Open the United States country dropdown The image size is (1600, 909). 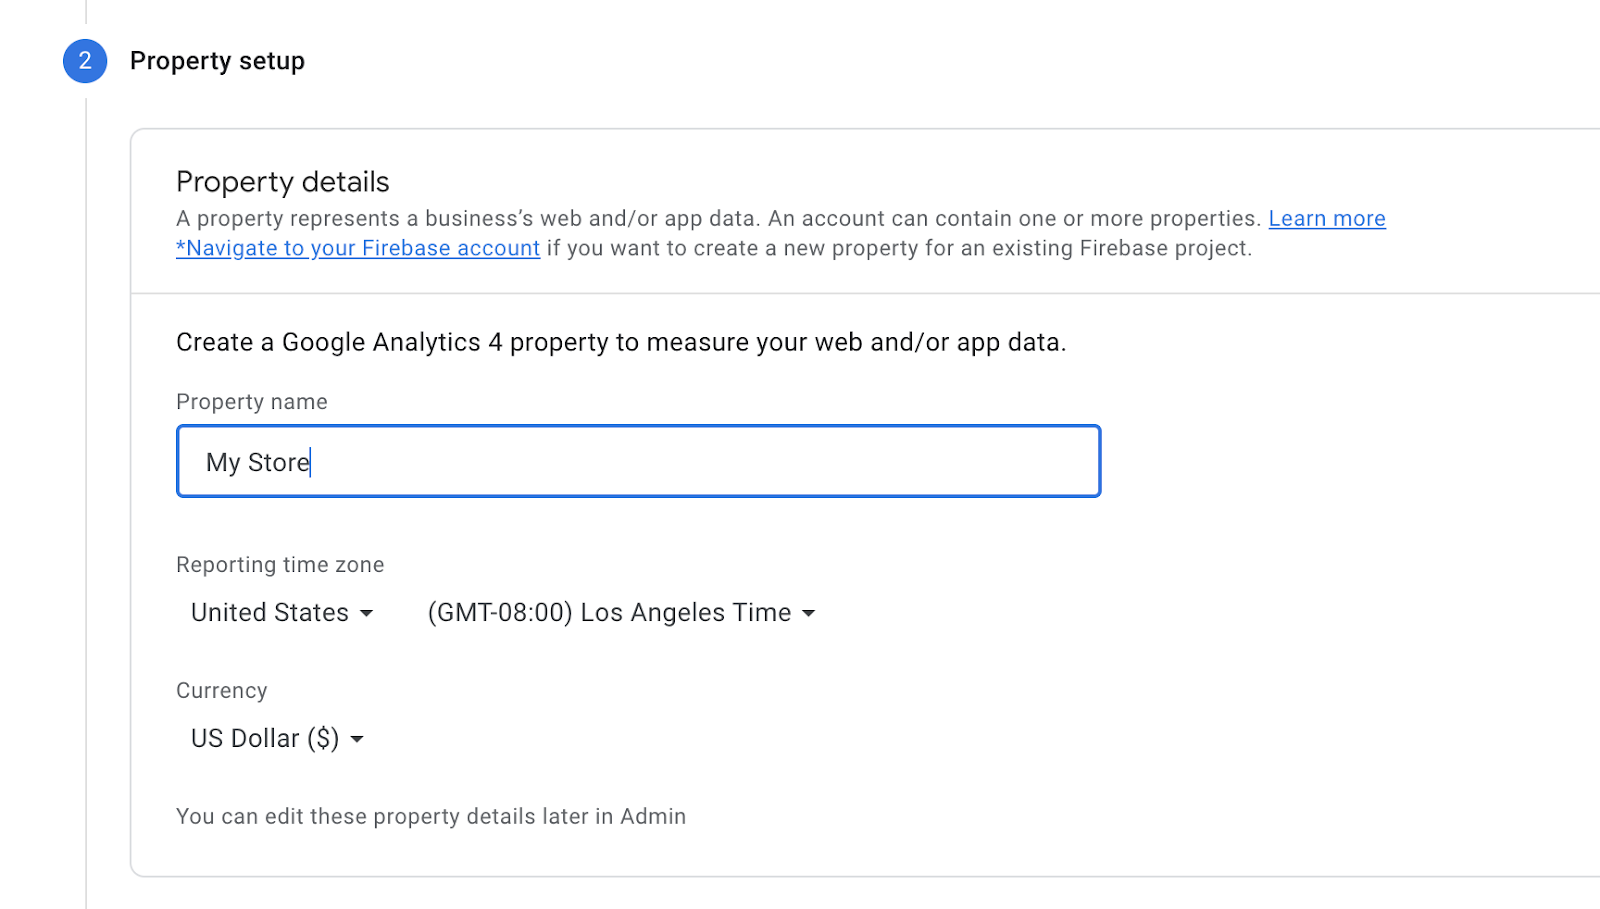(270, 612)
